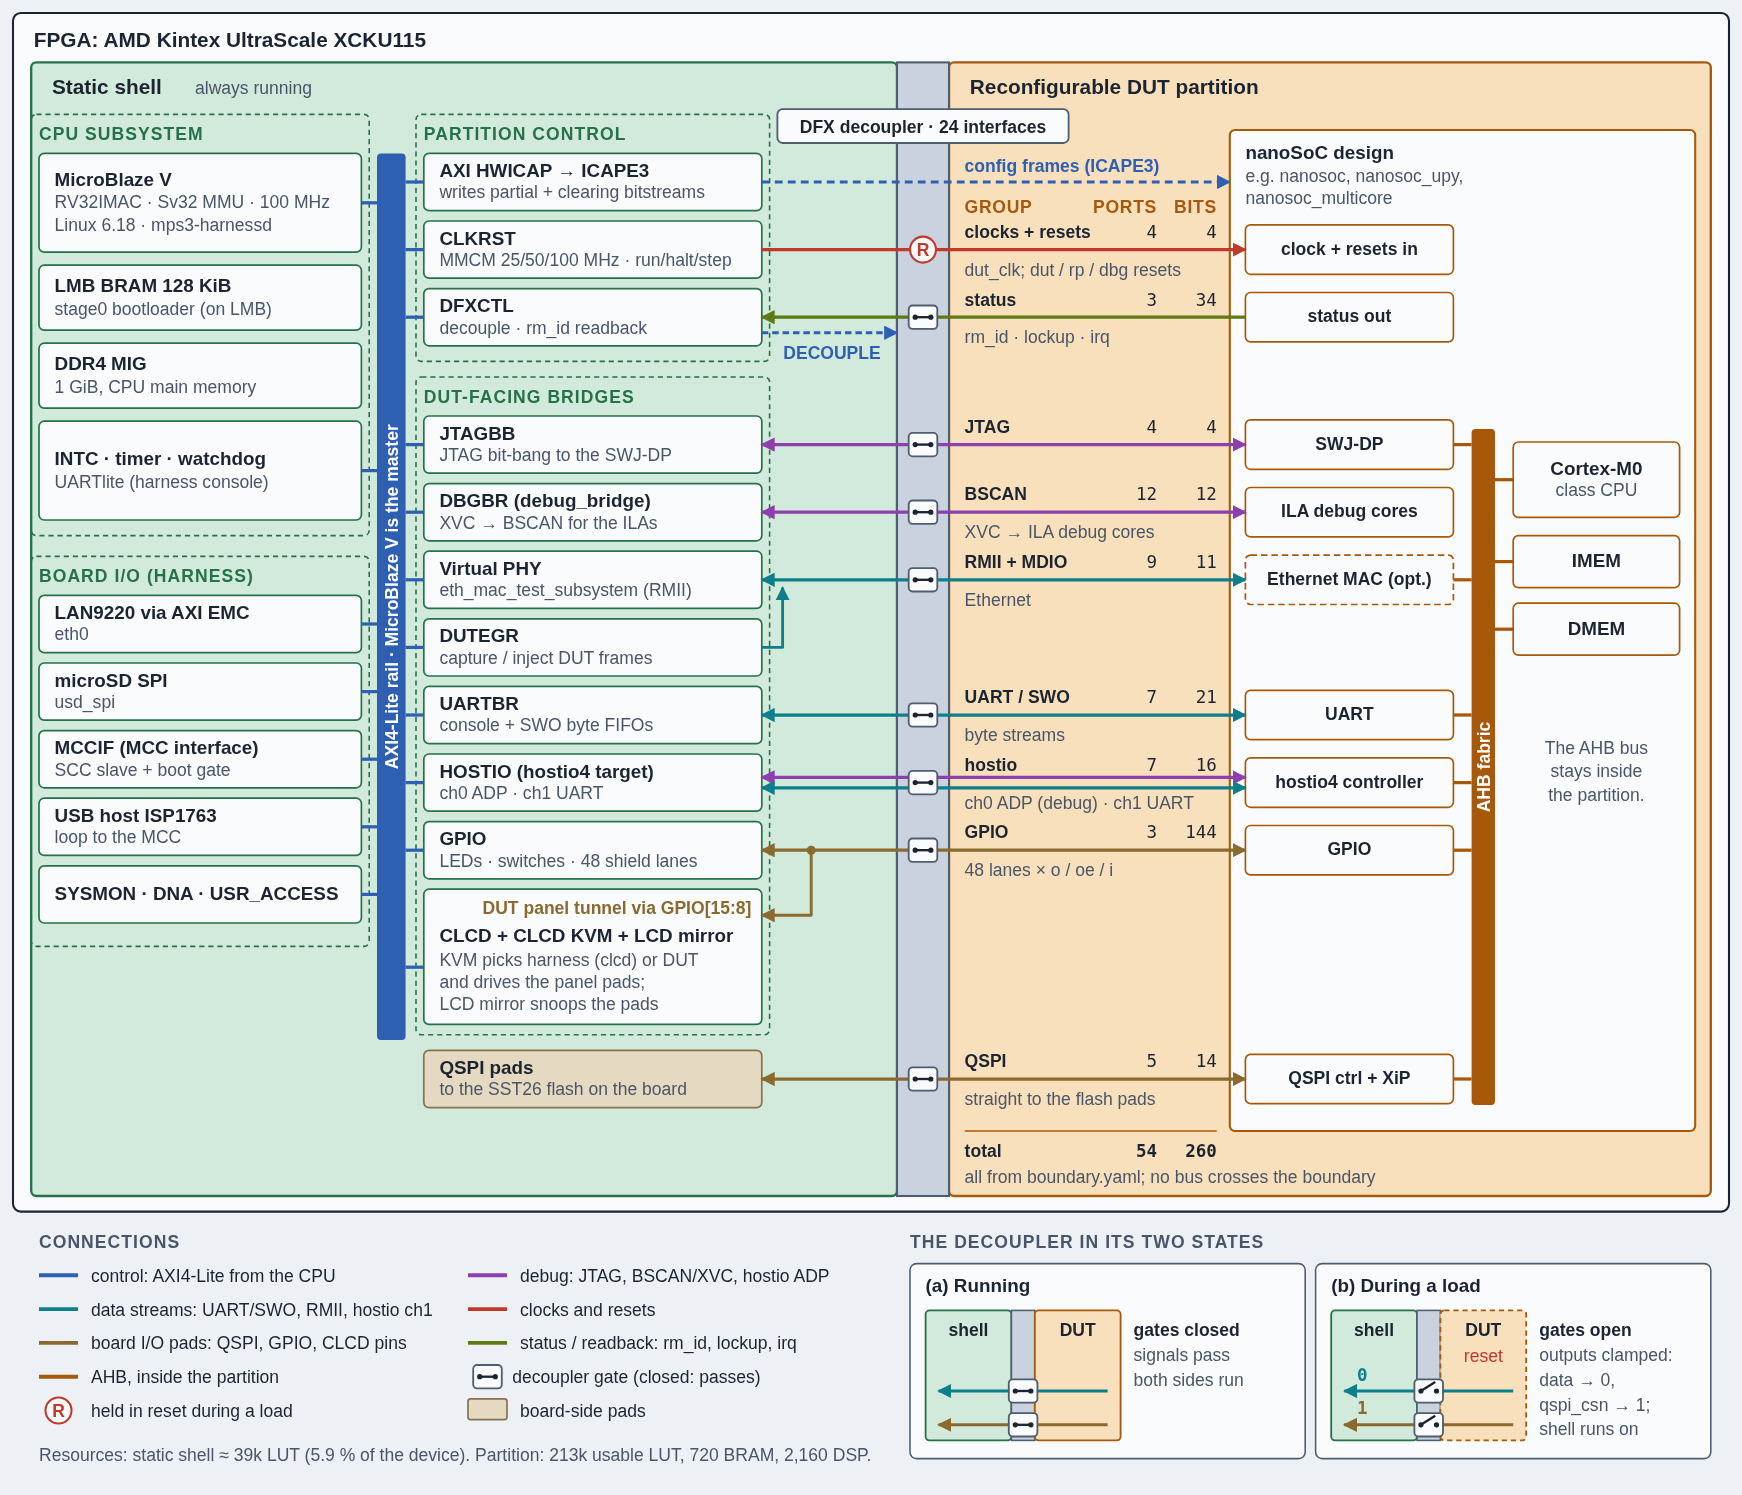Click the hostio4 controller block
Viewport: 1742px width, 1495px height.
1349,782
